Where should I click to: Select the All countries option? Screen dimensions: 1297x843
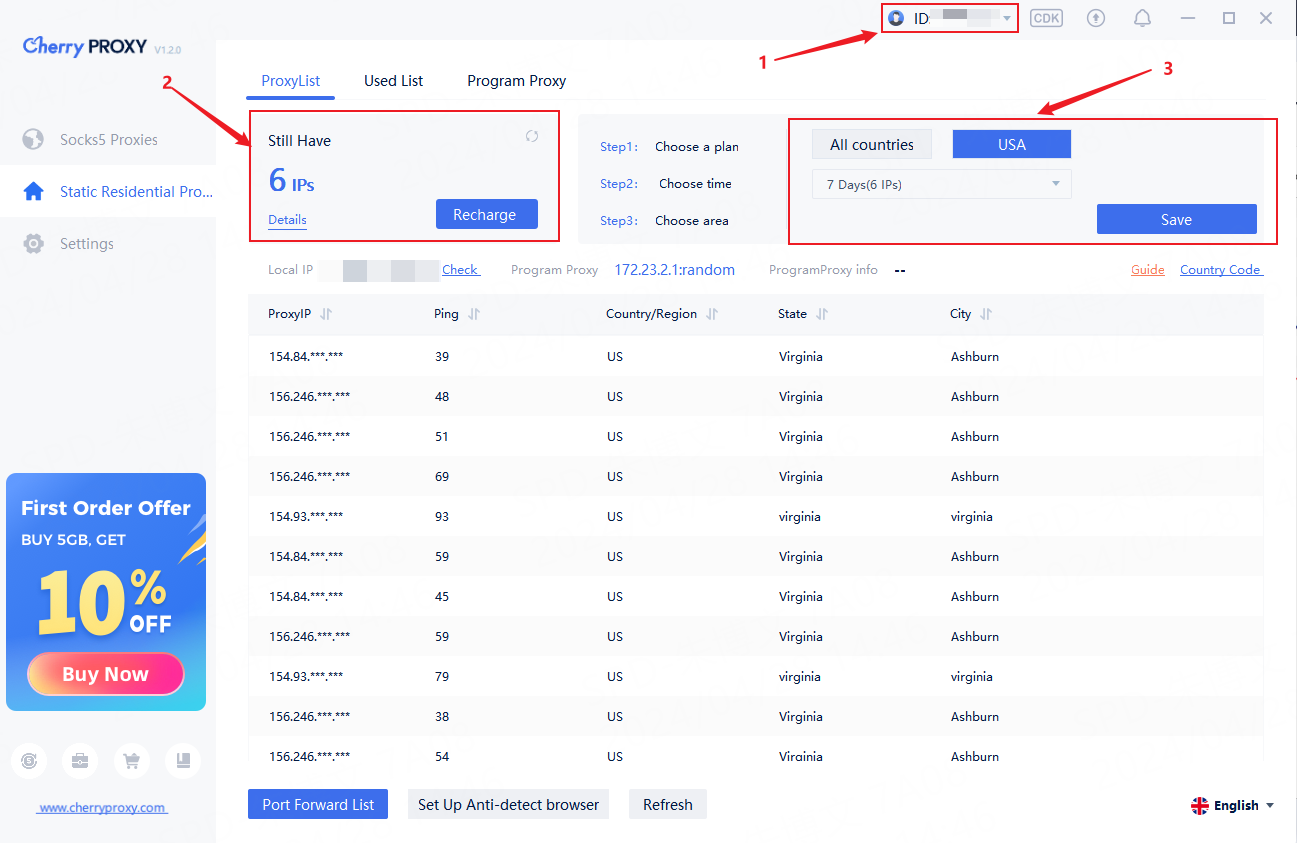pos(871,145)
